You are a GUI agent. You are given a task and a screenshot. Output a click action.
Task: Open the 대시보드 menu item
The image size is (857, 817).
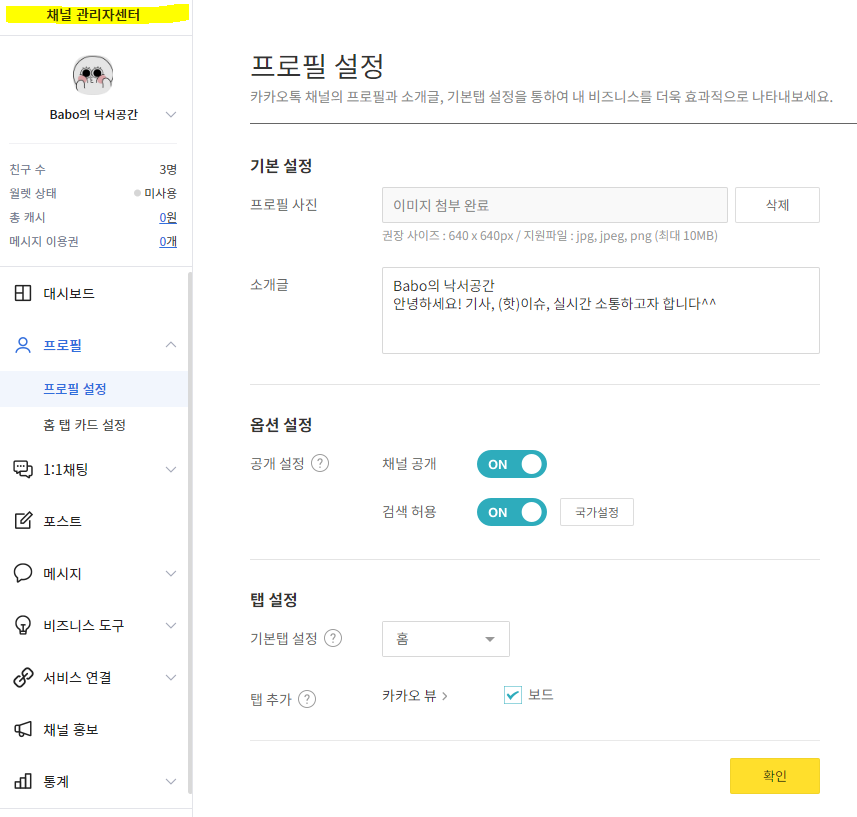tap(69, 293)
